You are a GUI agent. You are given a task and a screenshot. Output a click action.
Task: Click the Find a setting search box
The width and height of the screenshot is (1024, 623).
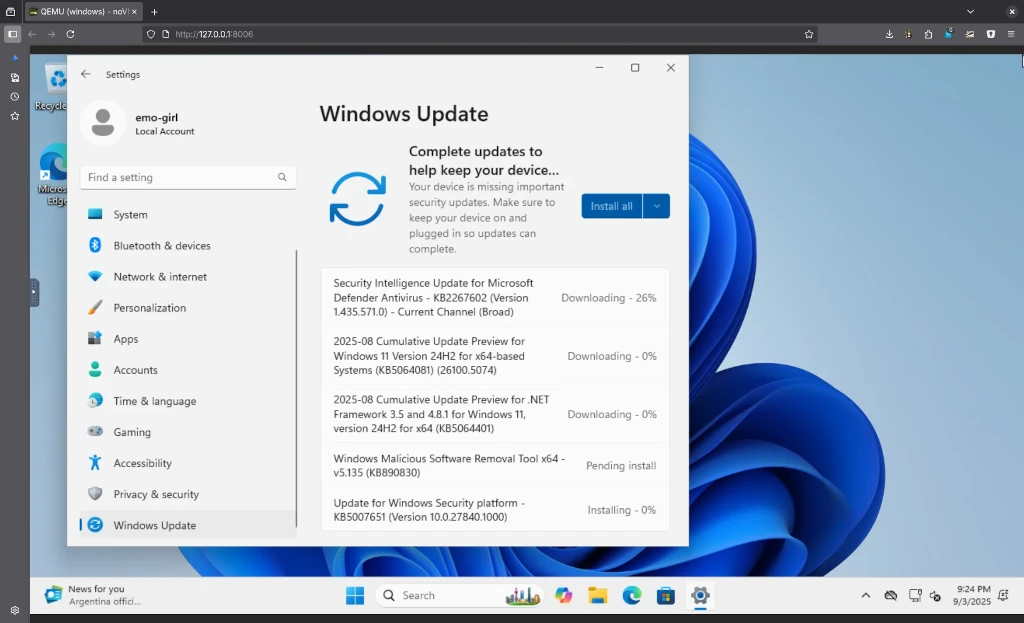[x=188, y=177]
